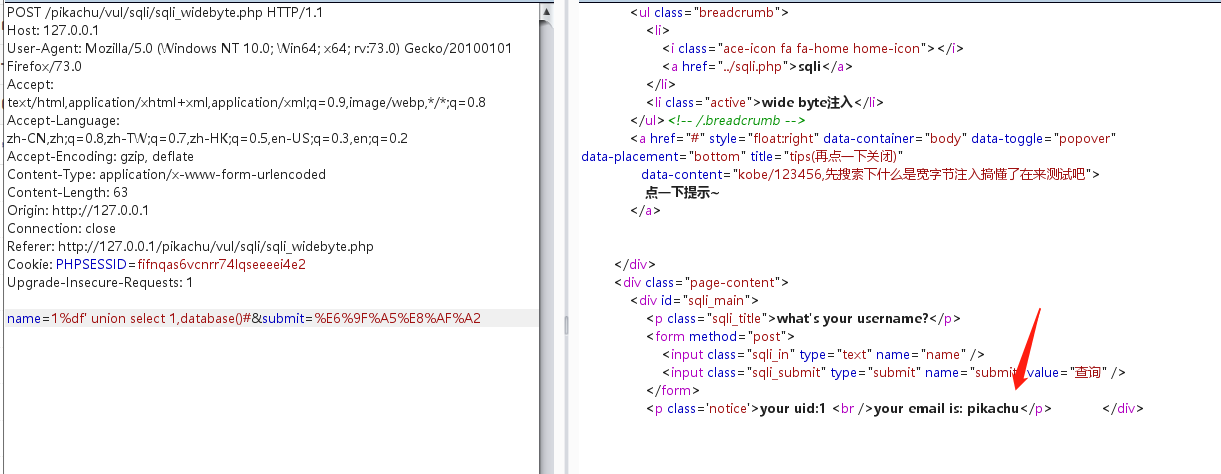Click the submit=%E6%9F%A5 parameter value
Image resolution: width=1221 pixels, height=474 pixels.
[398, 319]
